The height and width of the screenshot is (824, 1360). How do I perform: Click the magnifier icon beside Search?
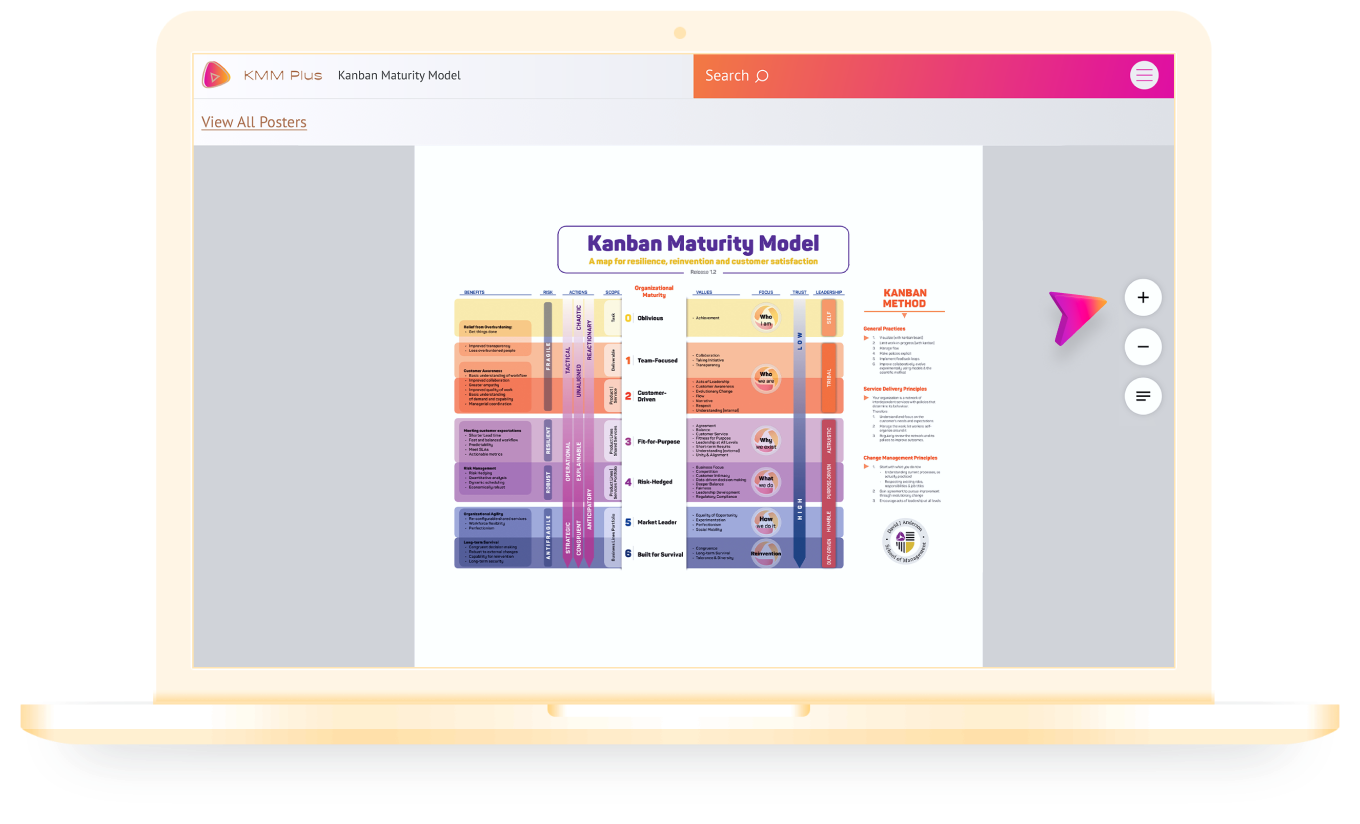coord(762,76)
